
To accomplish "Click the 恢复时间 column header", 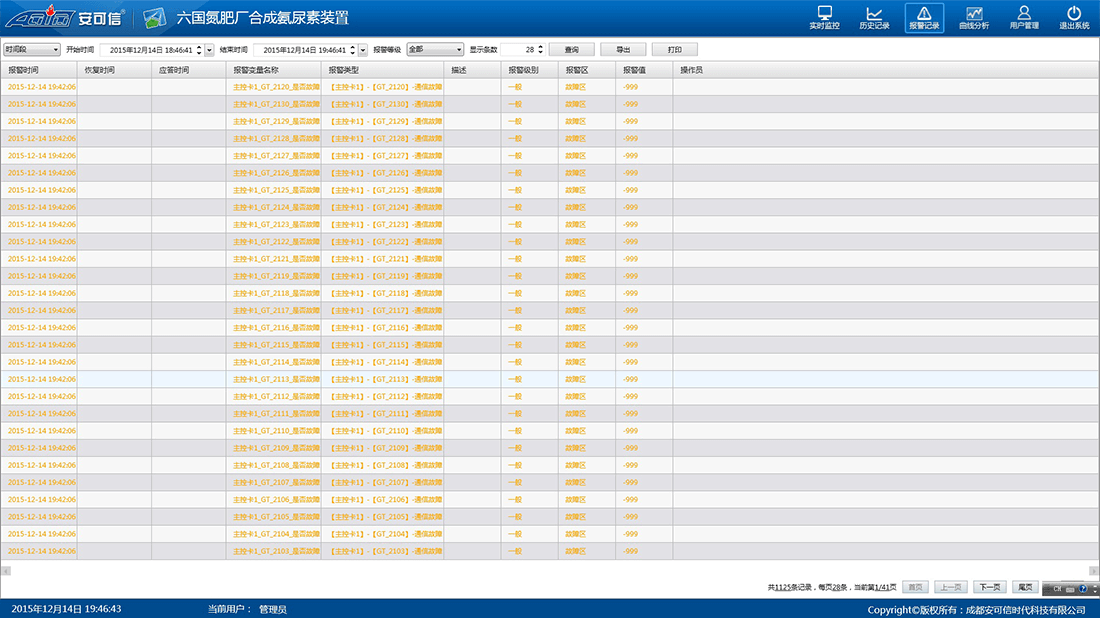I will [114, 70].
